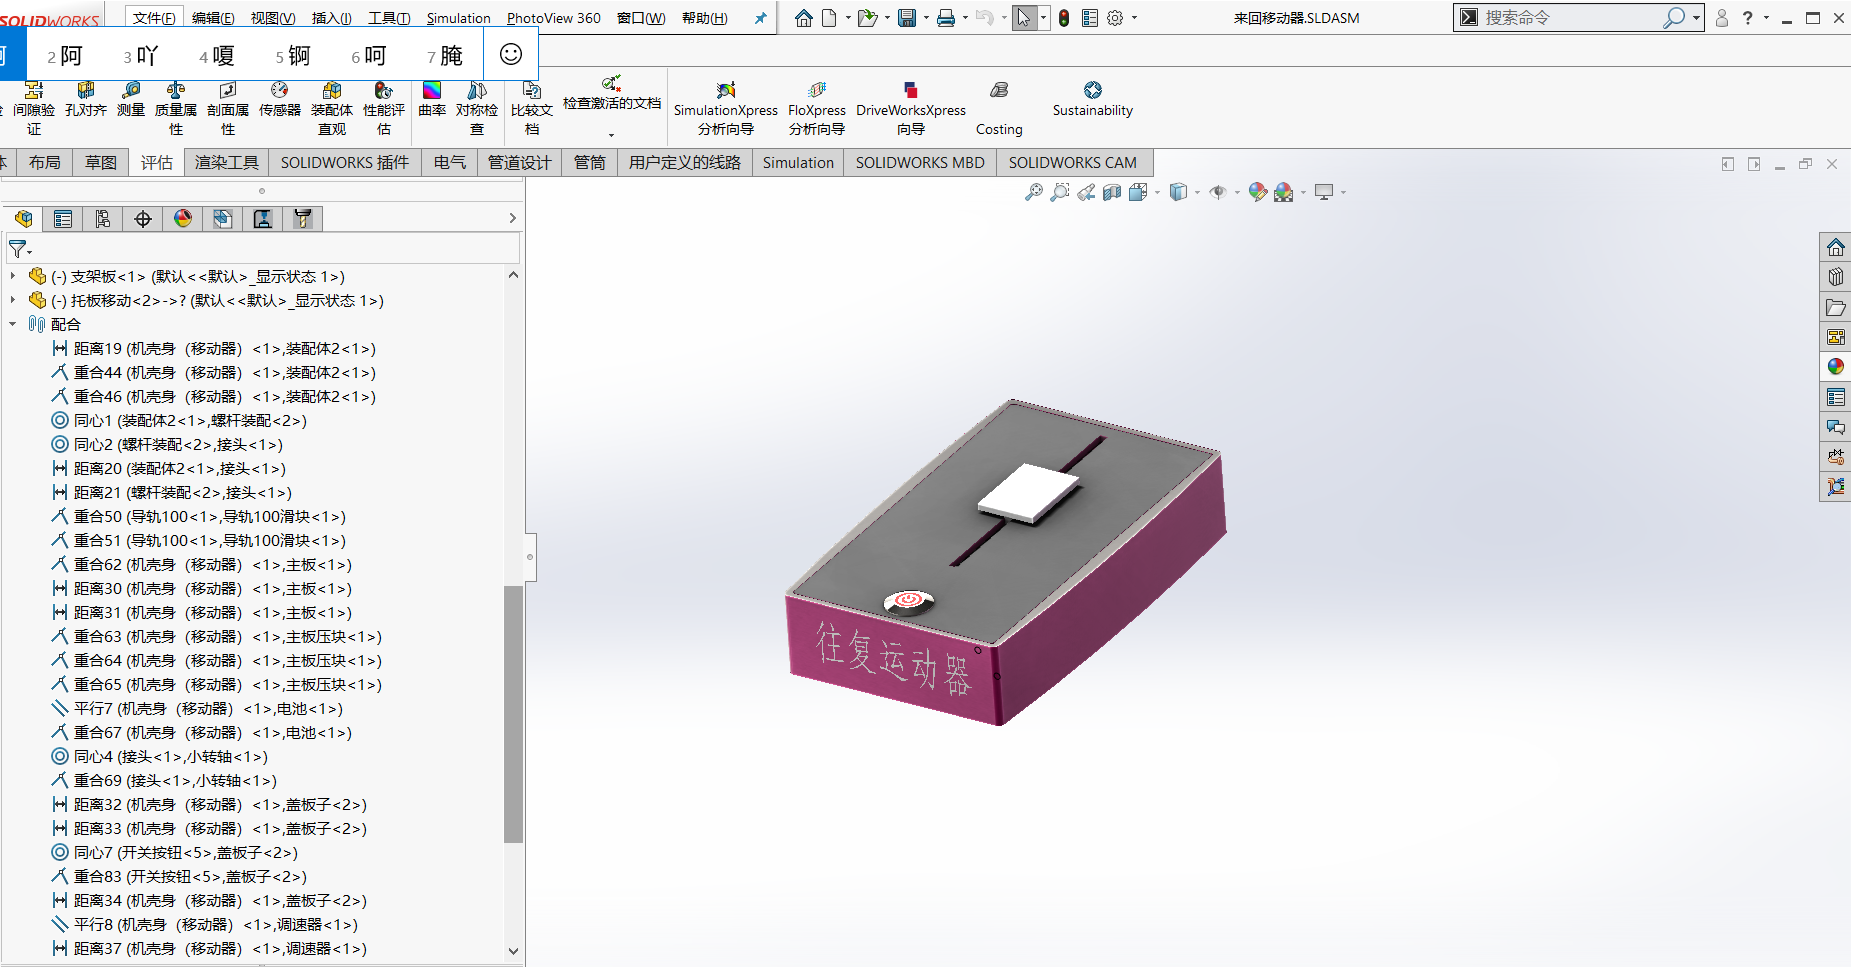Click the Print icon in the top toolbar

[945, 18]
